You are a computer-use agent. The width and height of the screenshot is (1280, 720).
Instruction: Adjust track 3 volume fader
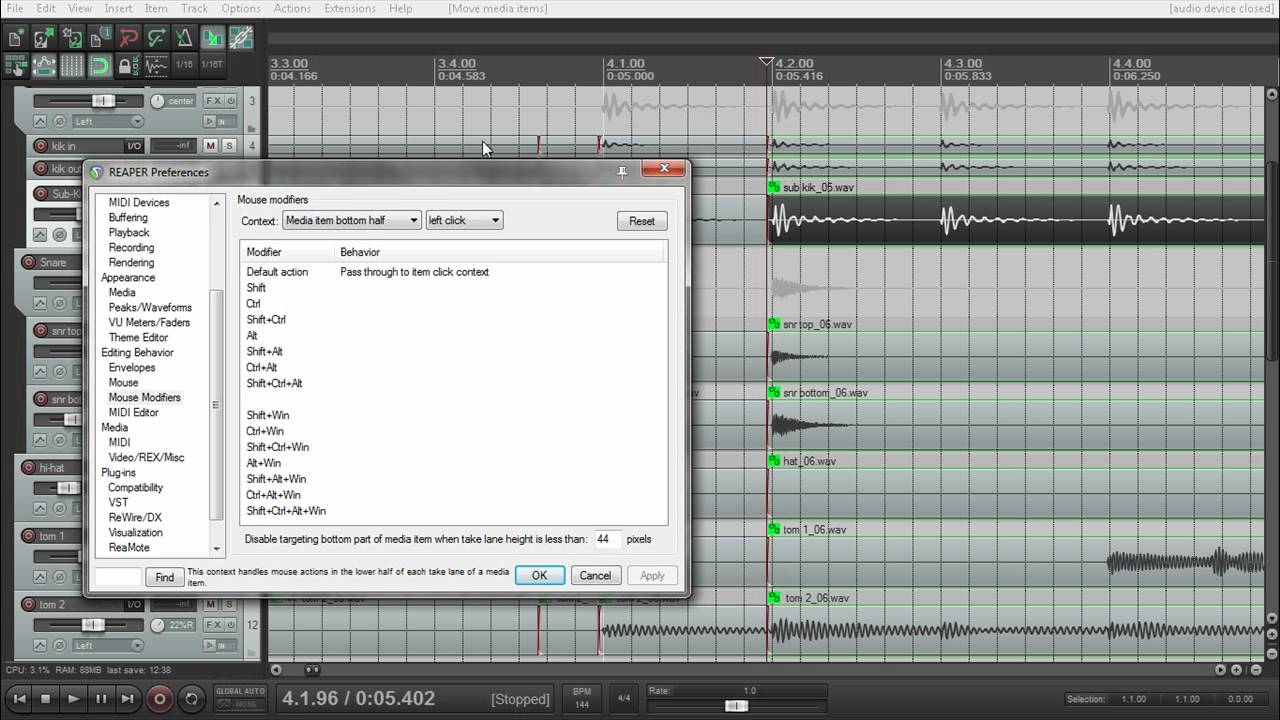pos(104,101)
